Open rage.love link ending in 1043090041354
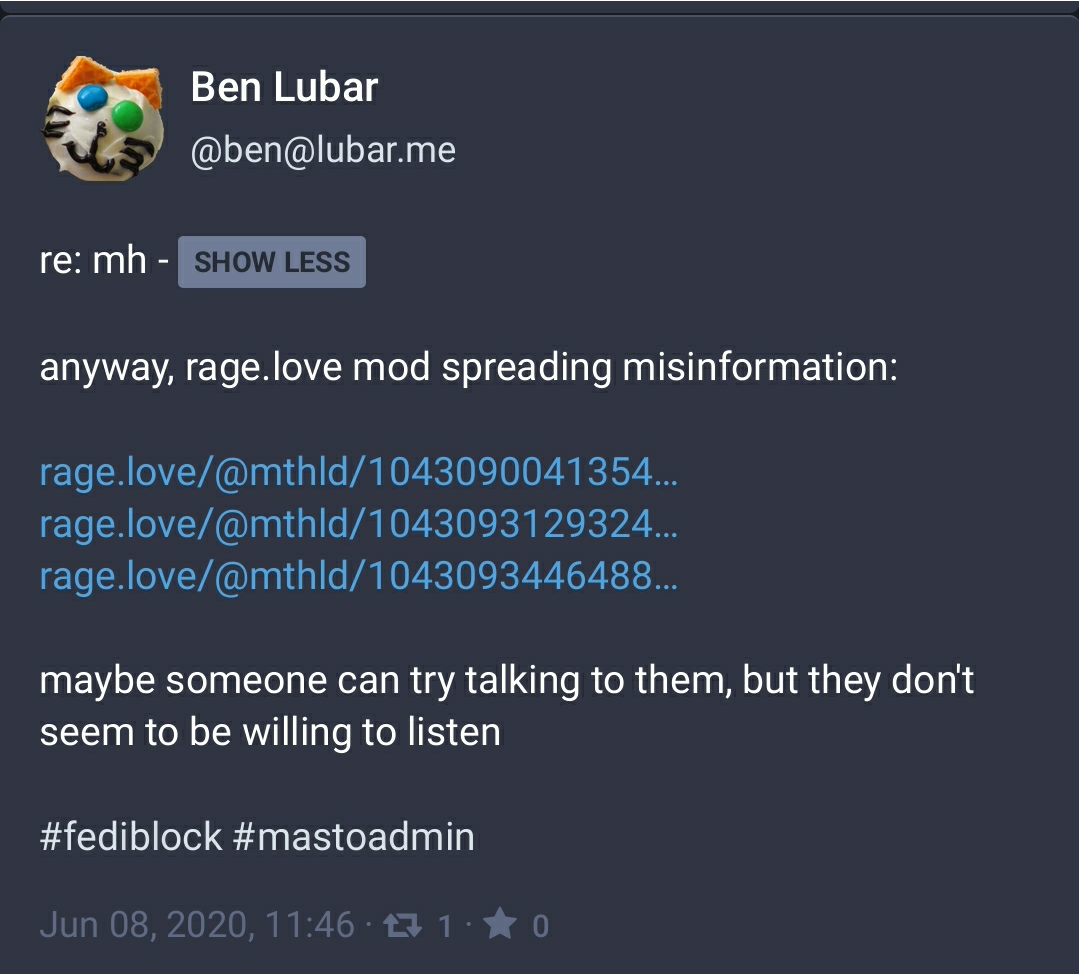This screenshot has width=1079, height=974. click(358, 471)
